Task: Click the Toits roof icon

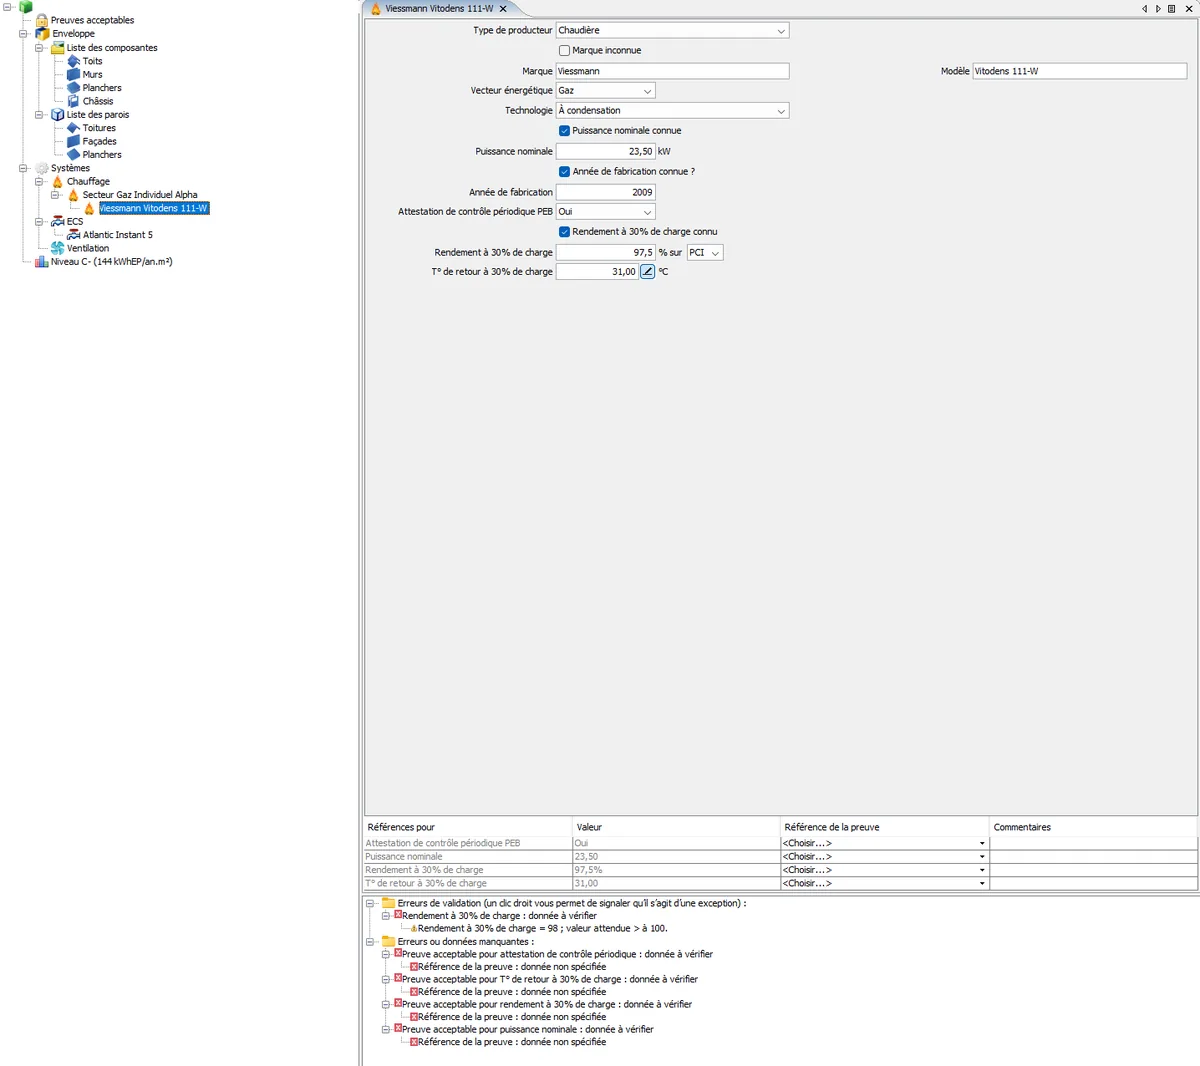Action: point(73,61)
